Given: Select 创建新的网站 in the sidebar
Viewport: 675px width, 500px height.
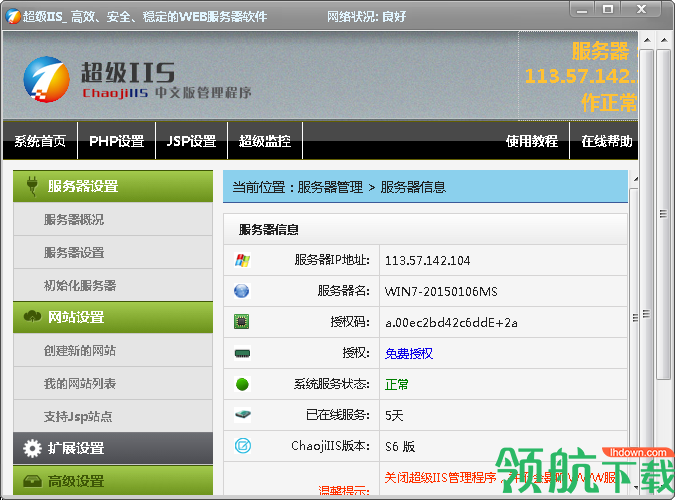Looking at the screenshot, I should pos(113,351).
